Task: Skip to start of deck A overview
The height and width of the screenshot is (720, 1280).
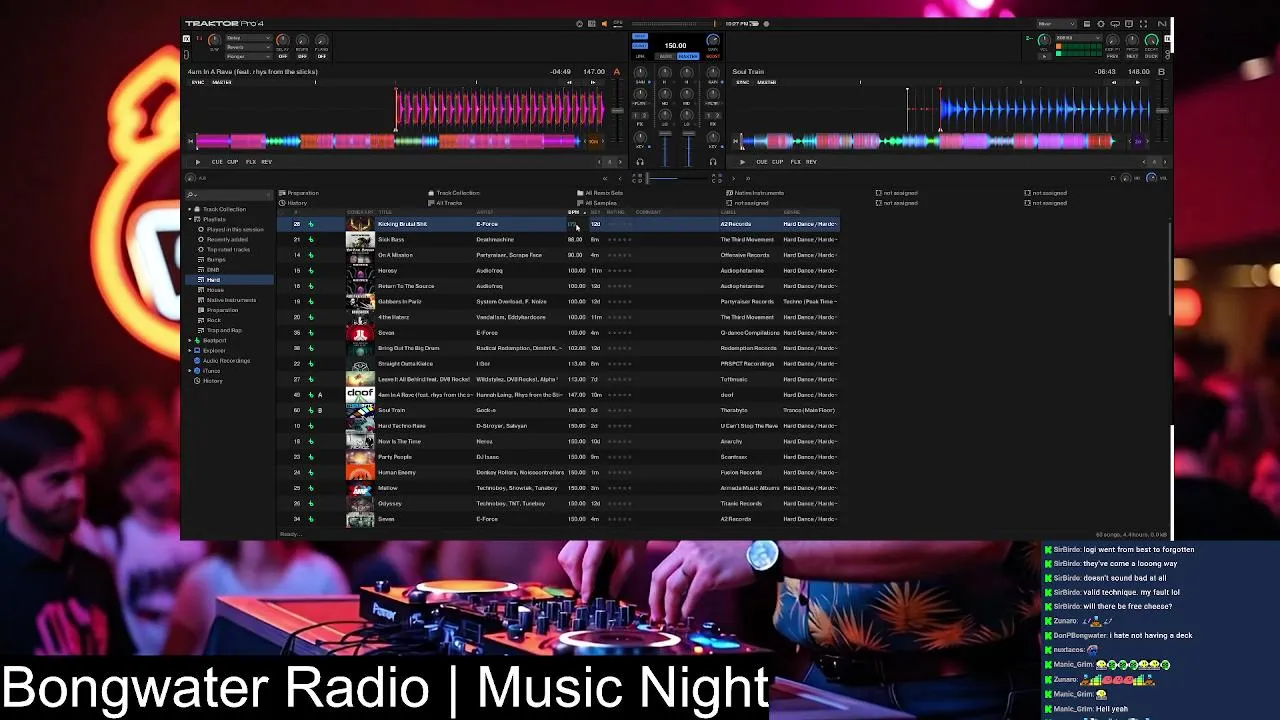Action: point(190,142)
